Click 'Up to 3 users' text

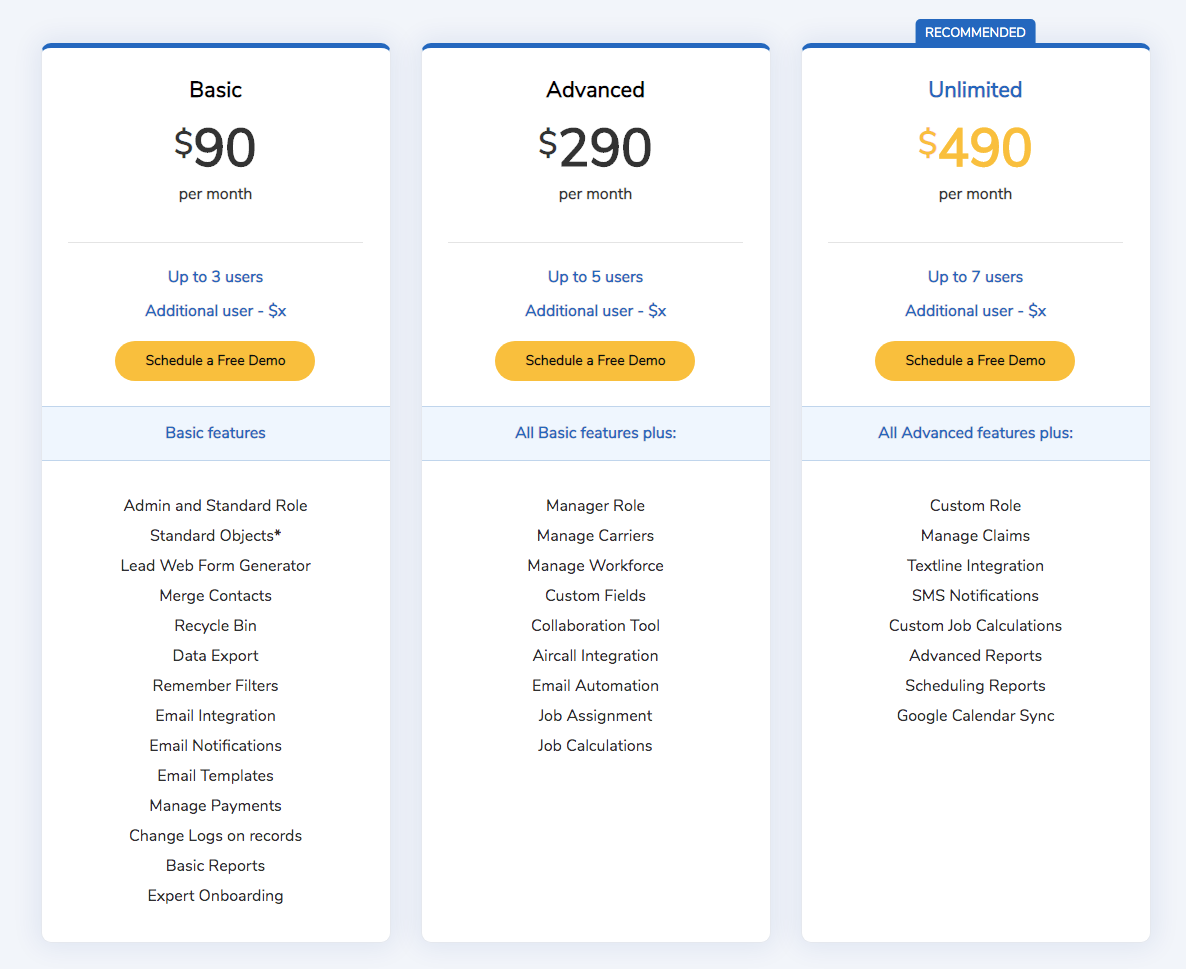[215, 277]
